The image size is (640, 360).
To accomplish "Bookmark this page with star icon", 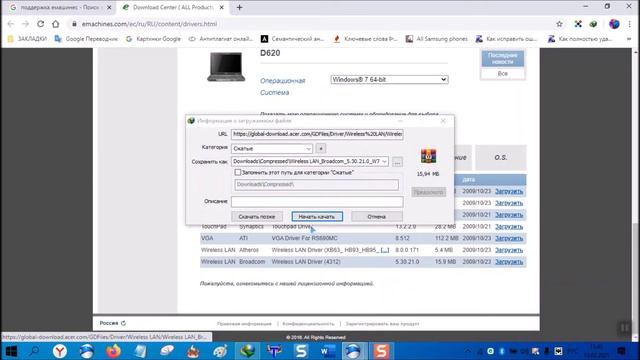I will pos(559,24).
